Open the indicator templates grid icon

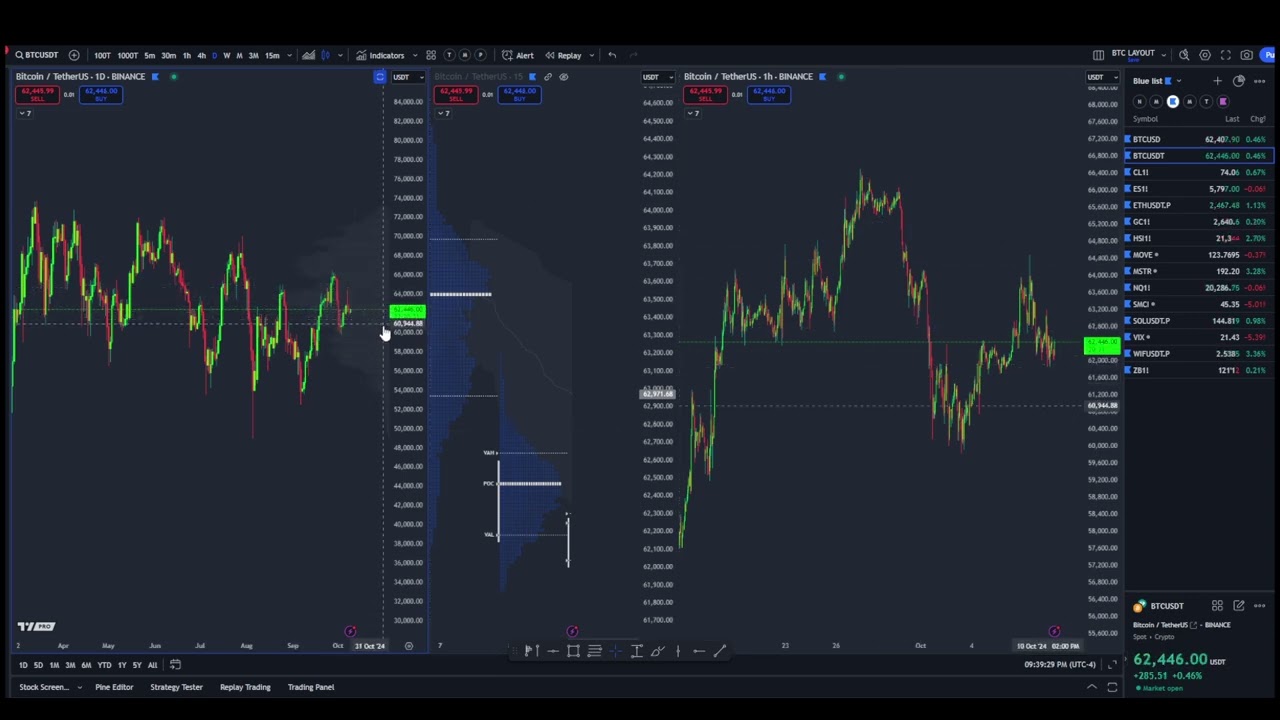pos(431,55)
